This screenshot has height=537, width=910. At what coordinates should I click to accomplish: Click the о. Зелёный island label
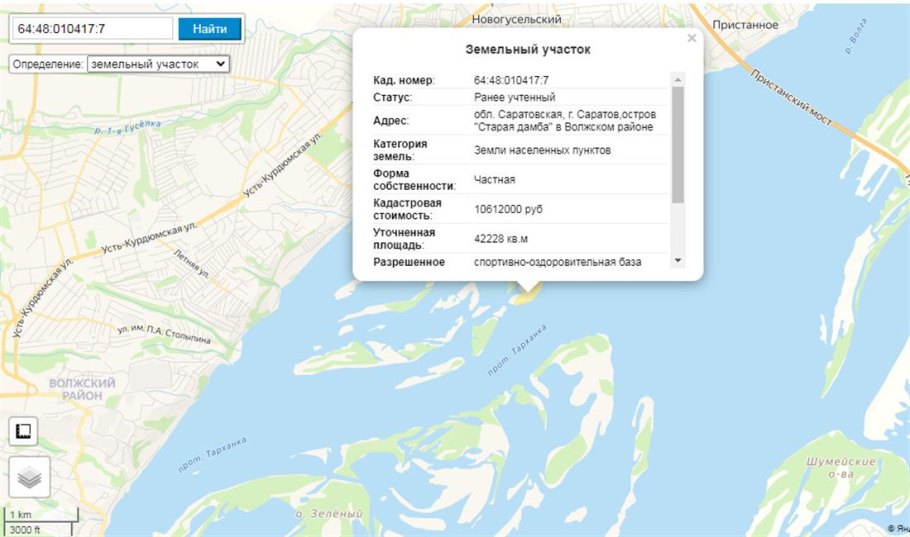click(x=329, y=513)
